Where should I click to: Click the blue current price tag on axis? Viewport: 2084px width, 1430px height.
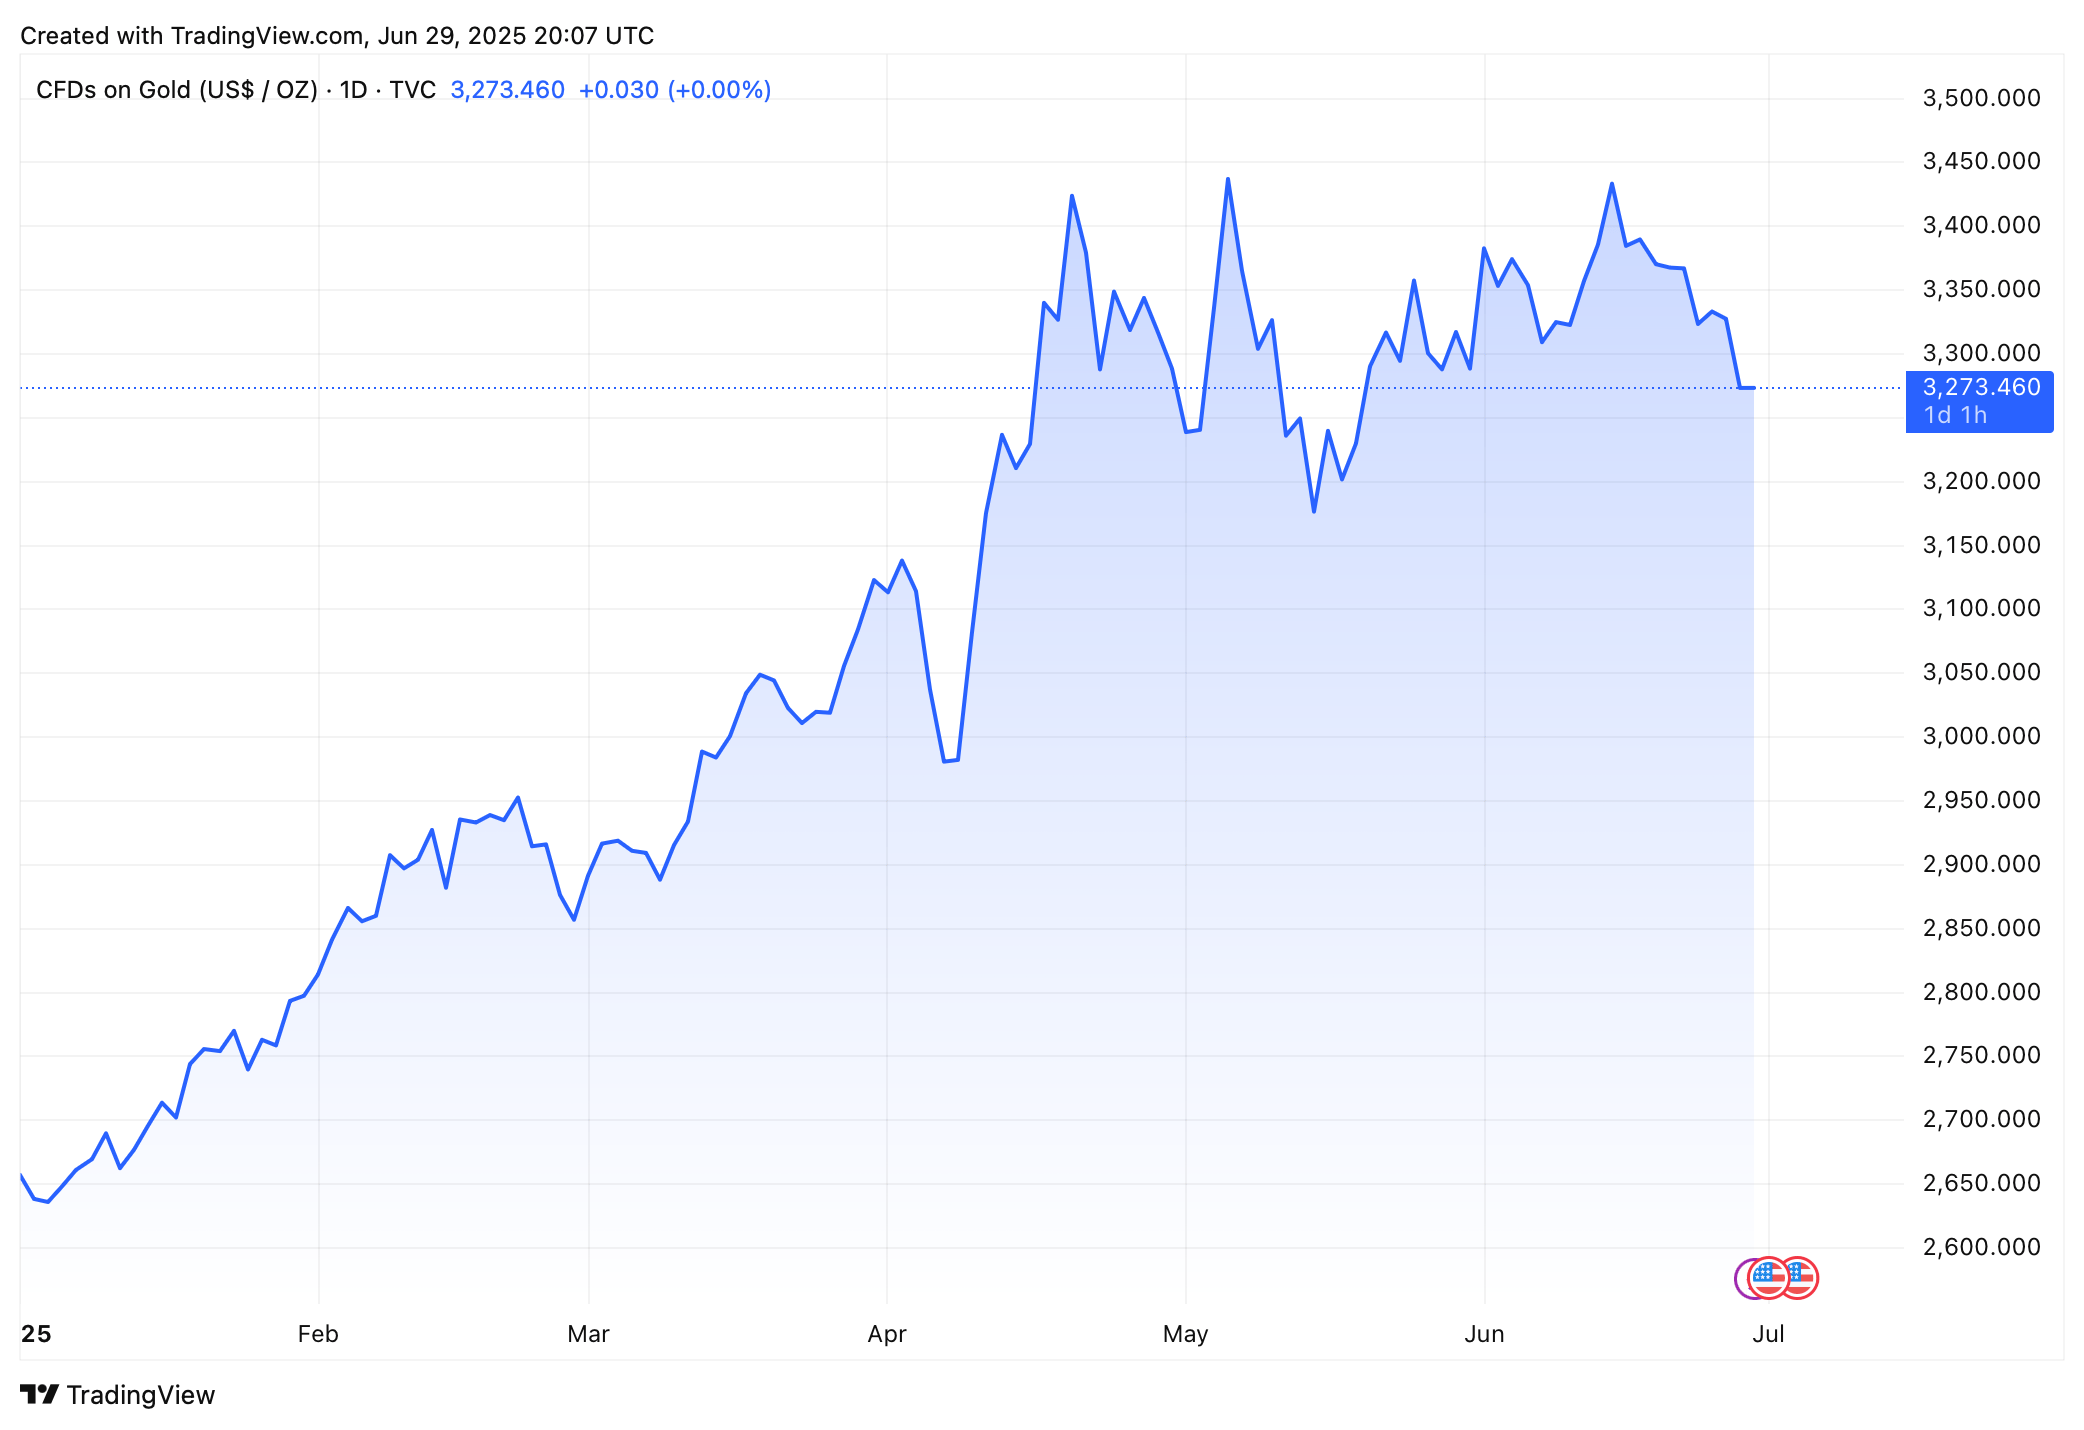click(1979, 401)
